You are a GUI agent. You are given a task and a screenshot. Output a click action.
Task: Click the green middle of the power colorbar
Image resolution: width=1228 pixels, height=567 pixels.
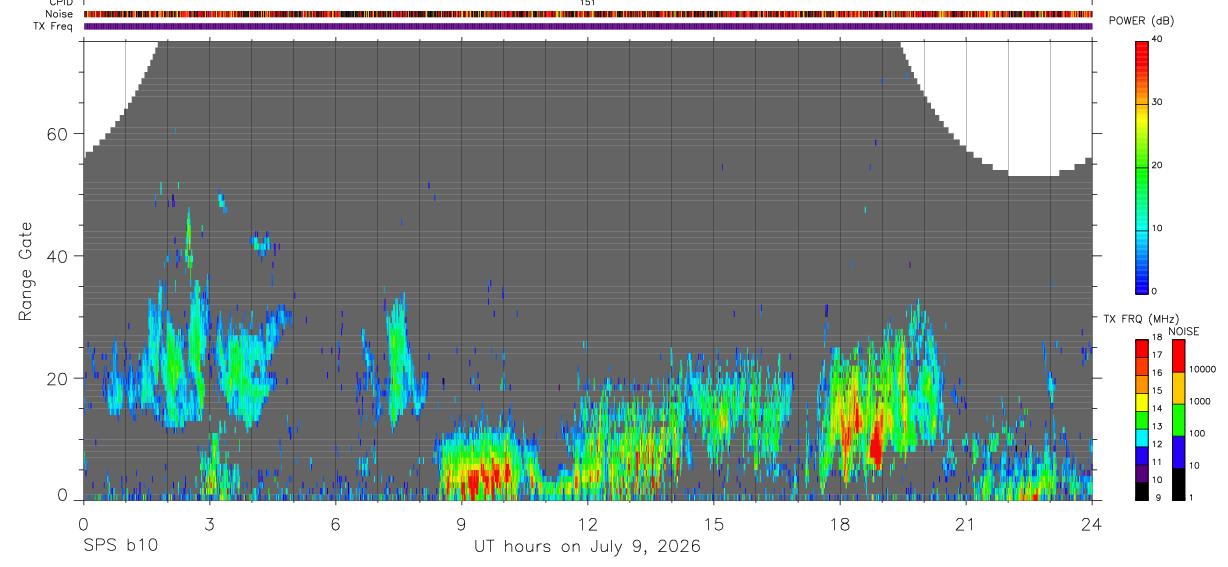[x=1142, y=166]
